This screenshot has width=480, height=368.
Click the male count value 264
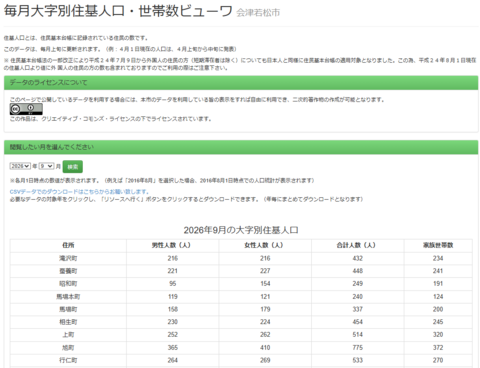click(173, 360)
